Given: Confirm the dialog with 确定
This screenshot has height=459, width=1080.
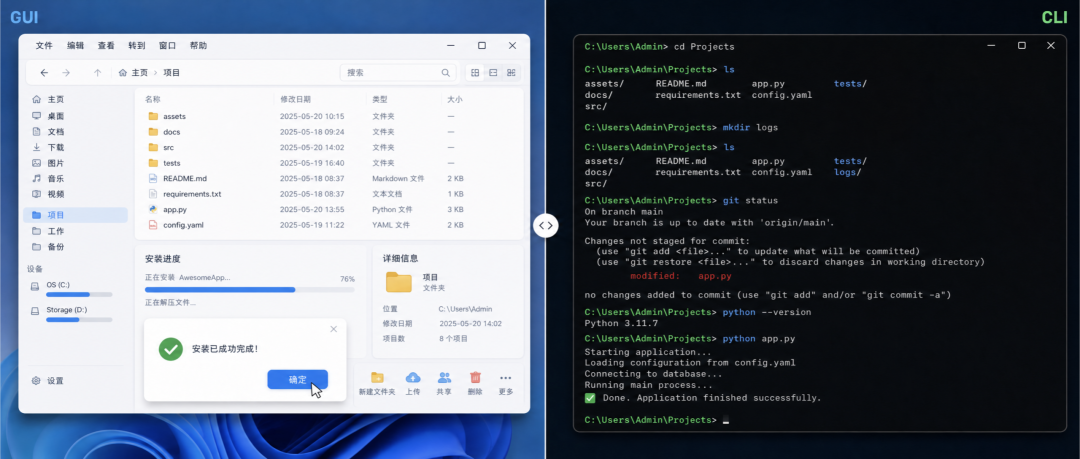Looking at the screenshot, I should 298,380.
